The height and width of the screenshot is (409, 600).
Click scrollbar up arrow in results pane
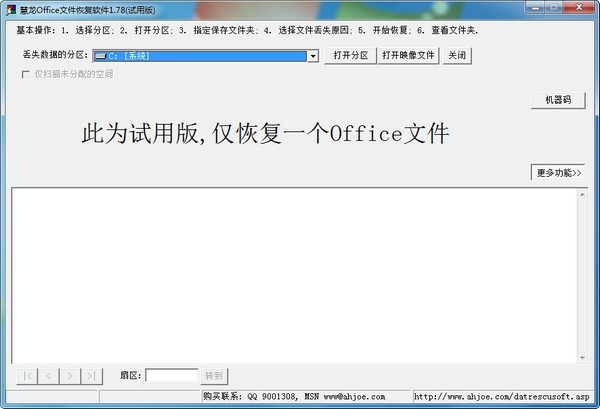tap(582, 194)
